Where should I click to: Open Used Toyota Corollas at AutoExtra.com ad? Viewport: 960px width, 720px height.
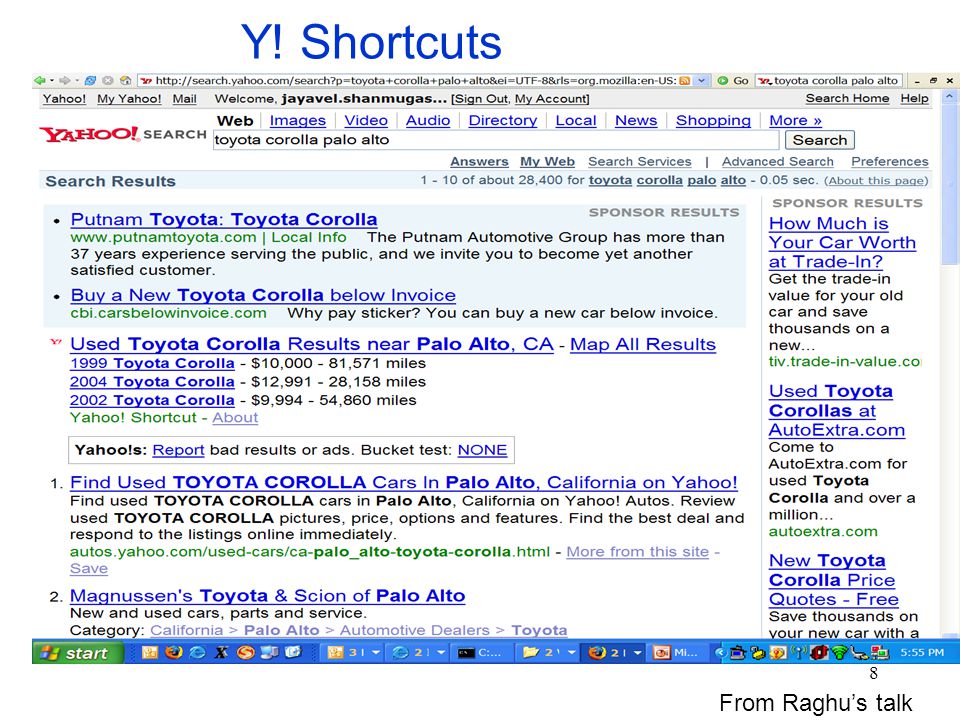coord(837,410)
